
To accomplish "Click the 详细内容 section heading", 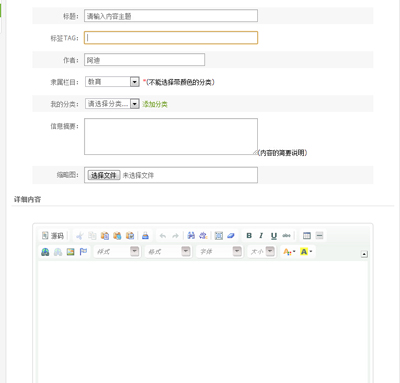I will tap(27, 199).
